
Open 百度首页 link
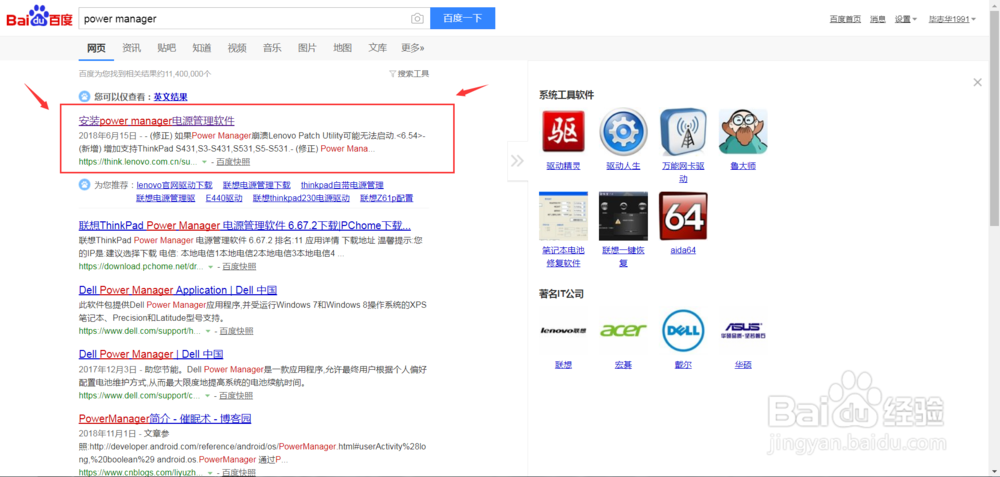(x=845, y=19)
